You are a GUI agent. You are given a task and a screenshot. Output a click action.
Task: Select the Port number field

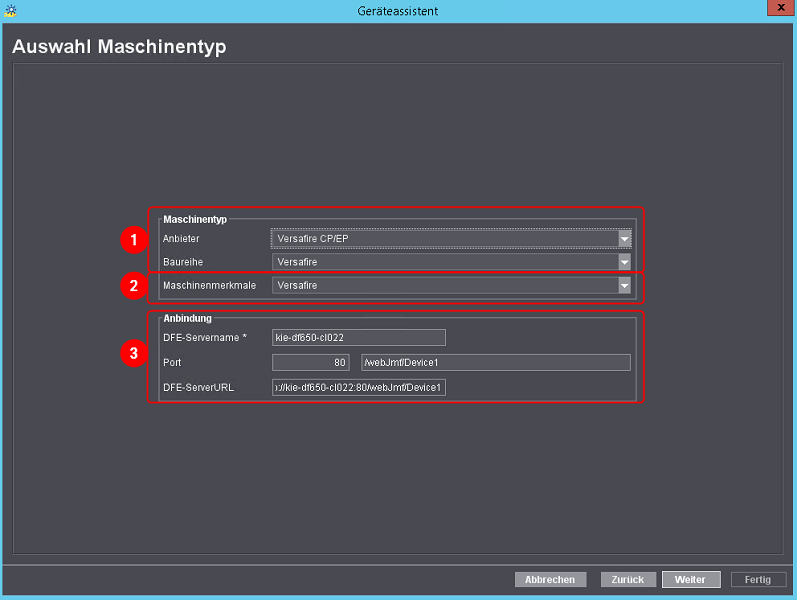click(310, 362)
